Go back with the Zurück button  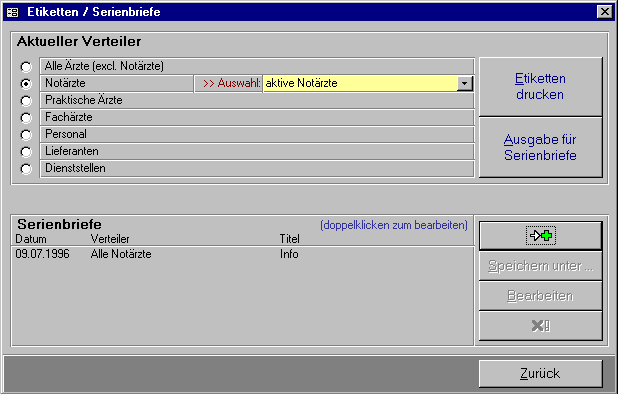pyautogui.click(x=540, y=373)
